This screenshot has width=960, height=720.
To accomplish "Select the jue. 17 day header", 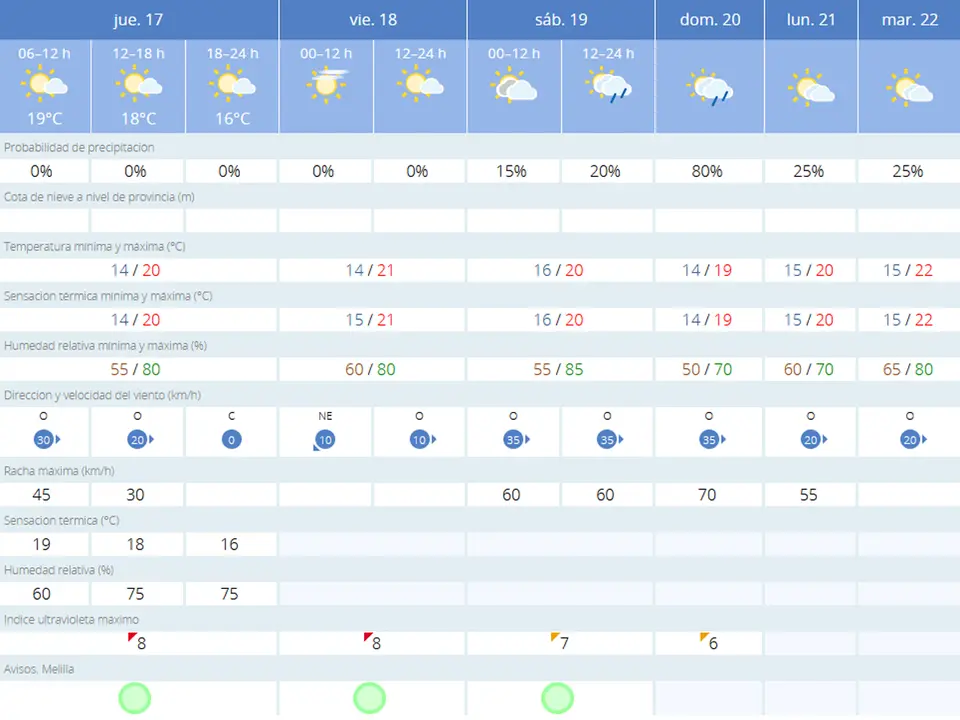I will click(138, 20).
